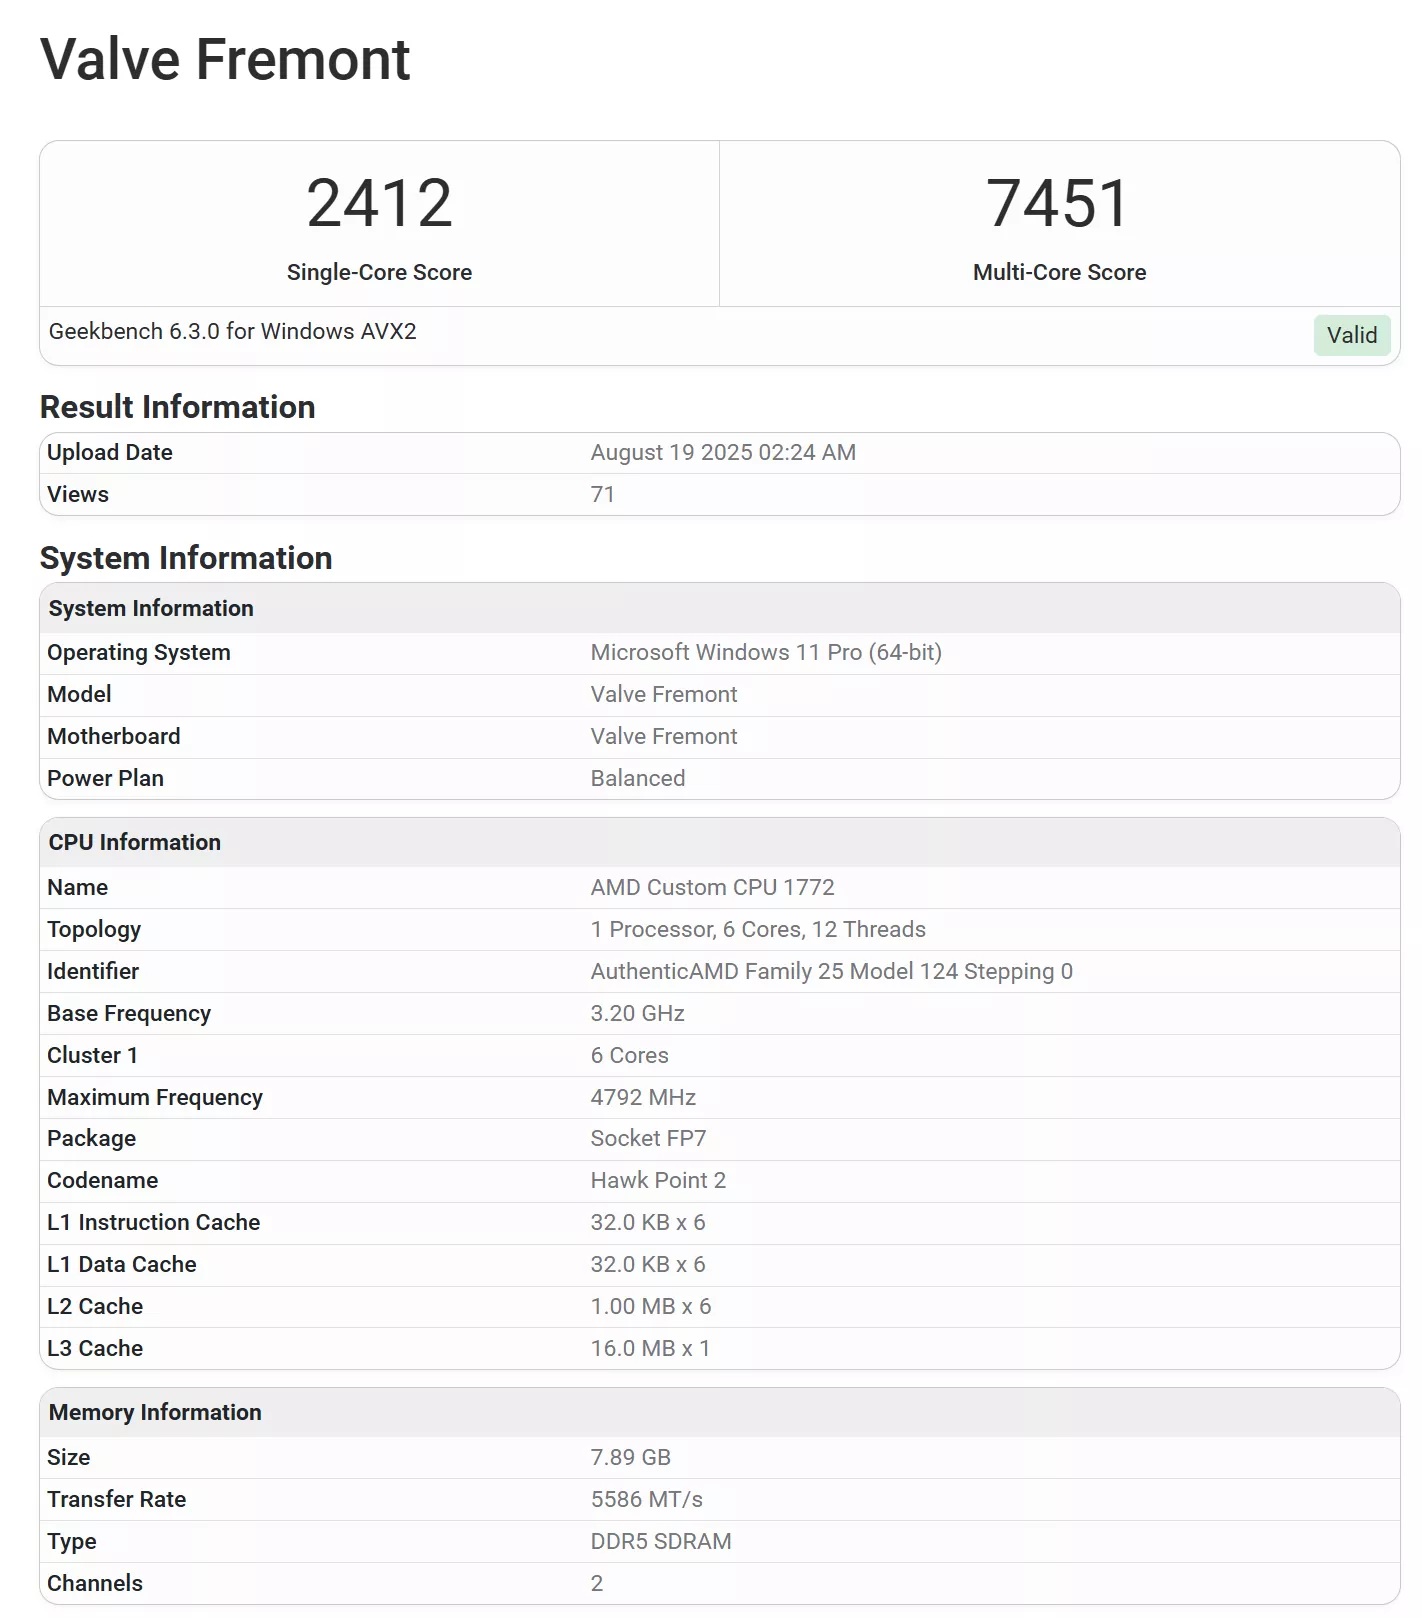Click the Name label in CPU Information
Viewport: 1422px width, 1618px height.
(77, 887)
